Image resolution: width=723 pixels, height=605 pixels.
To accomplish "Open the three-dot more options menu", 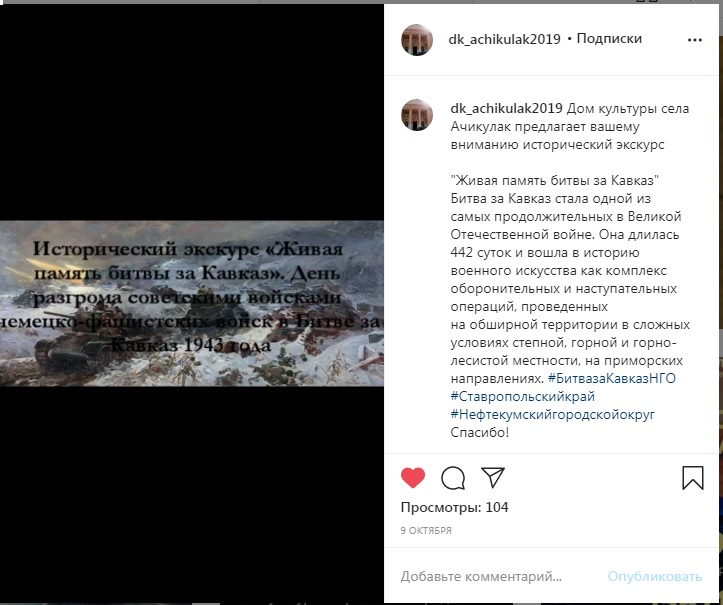I will 694,40.
